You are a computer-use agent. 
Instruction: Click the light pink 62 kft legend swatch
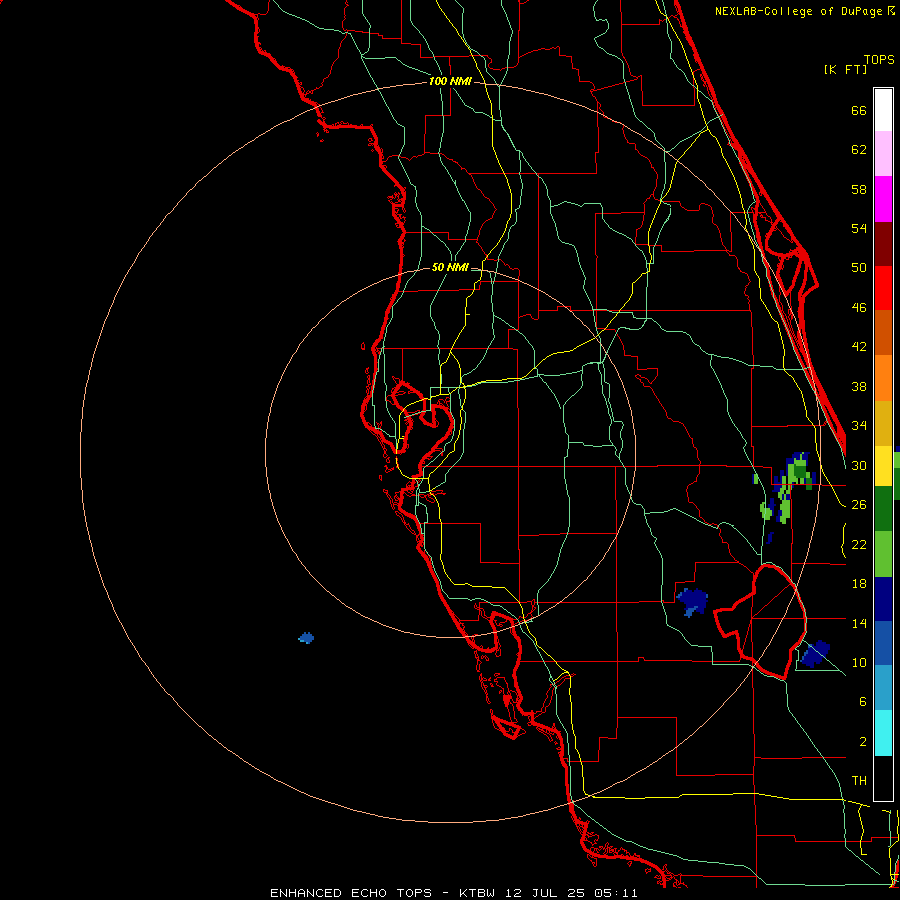(883, 153)
